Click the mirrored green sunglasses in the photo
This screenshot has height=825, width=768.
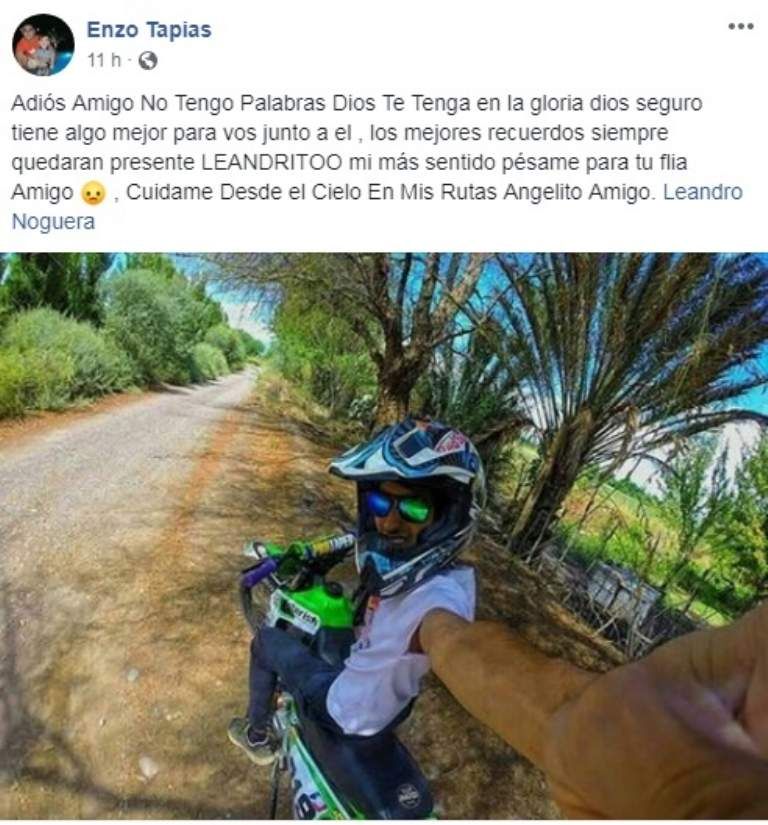coord(398,507)
